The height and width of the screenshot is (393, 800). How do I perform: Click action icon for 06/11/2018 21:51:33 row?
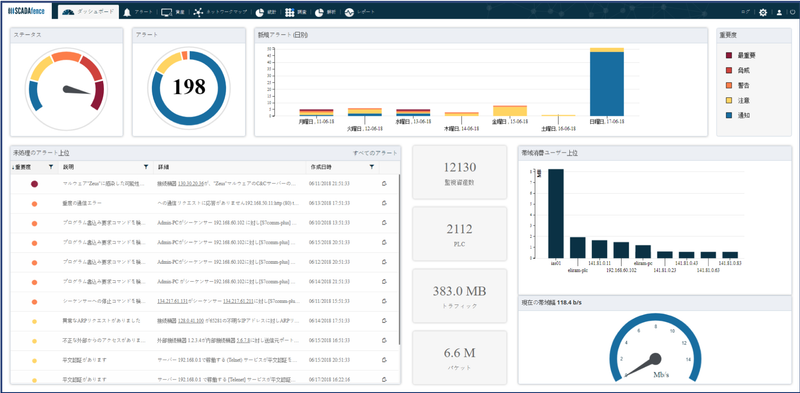[x=385, y=184]
